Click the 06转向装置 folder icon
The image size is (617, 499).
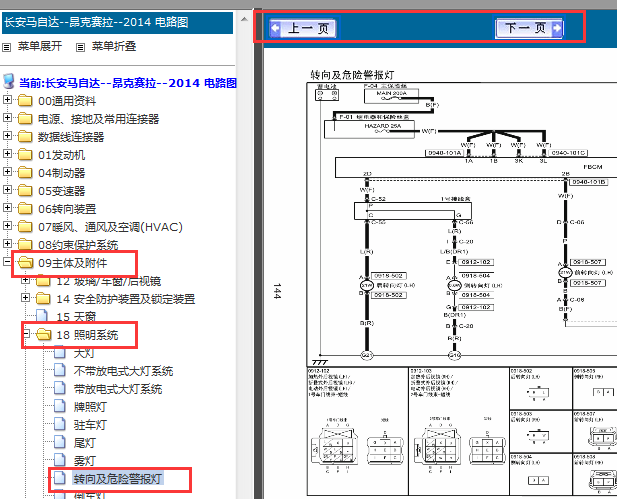point(25,209)
